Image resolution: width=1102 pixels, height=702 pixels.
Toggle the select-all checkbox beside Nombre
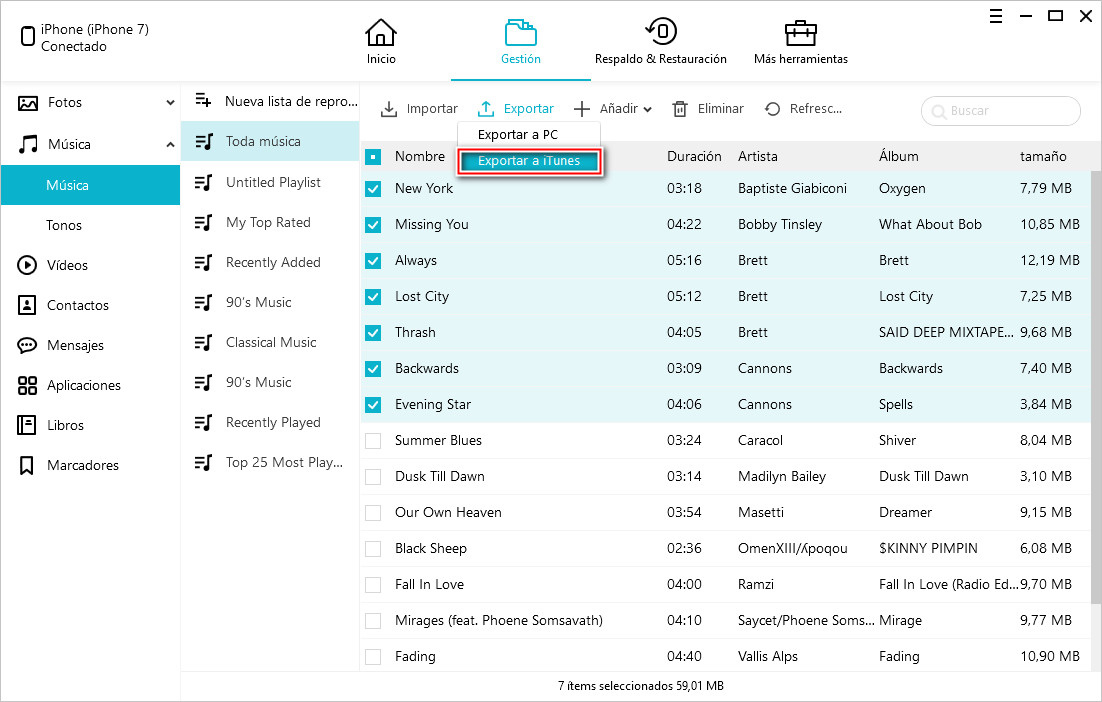(373, 157)
